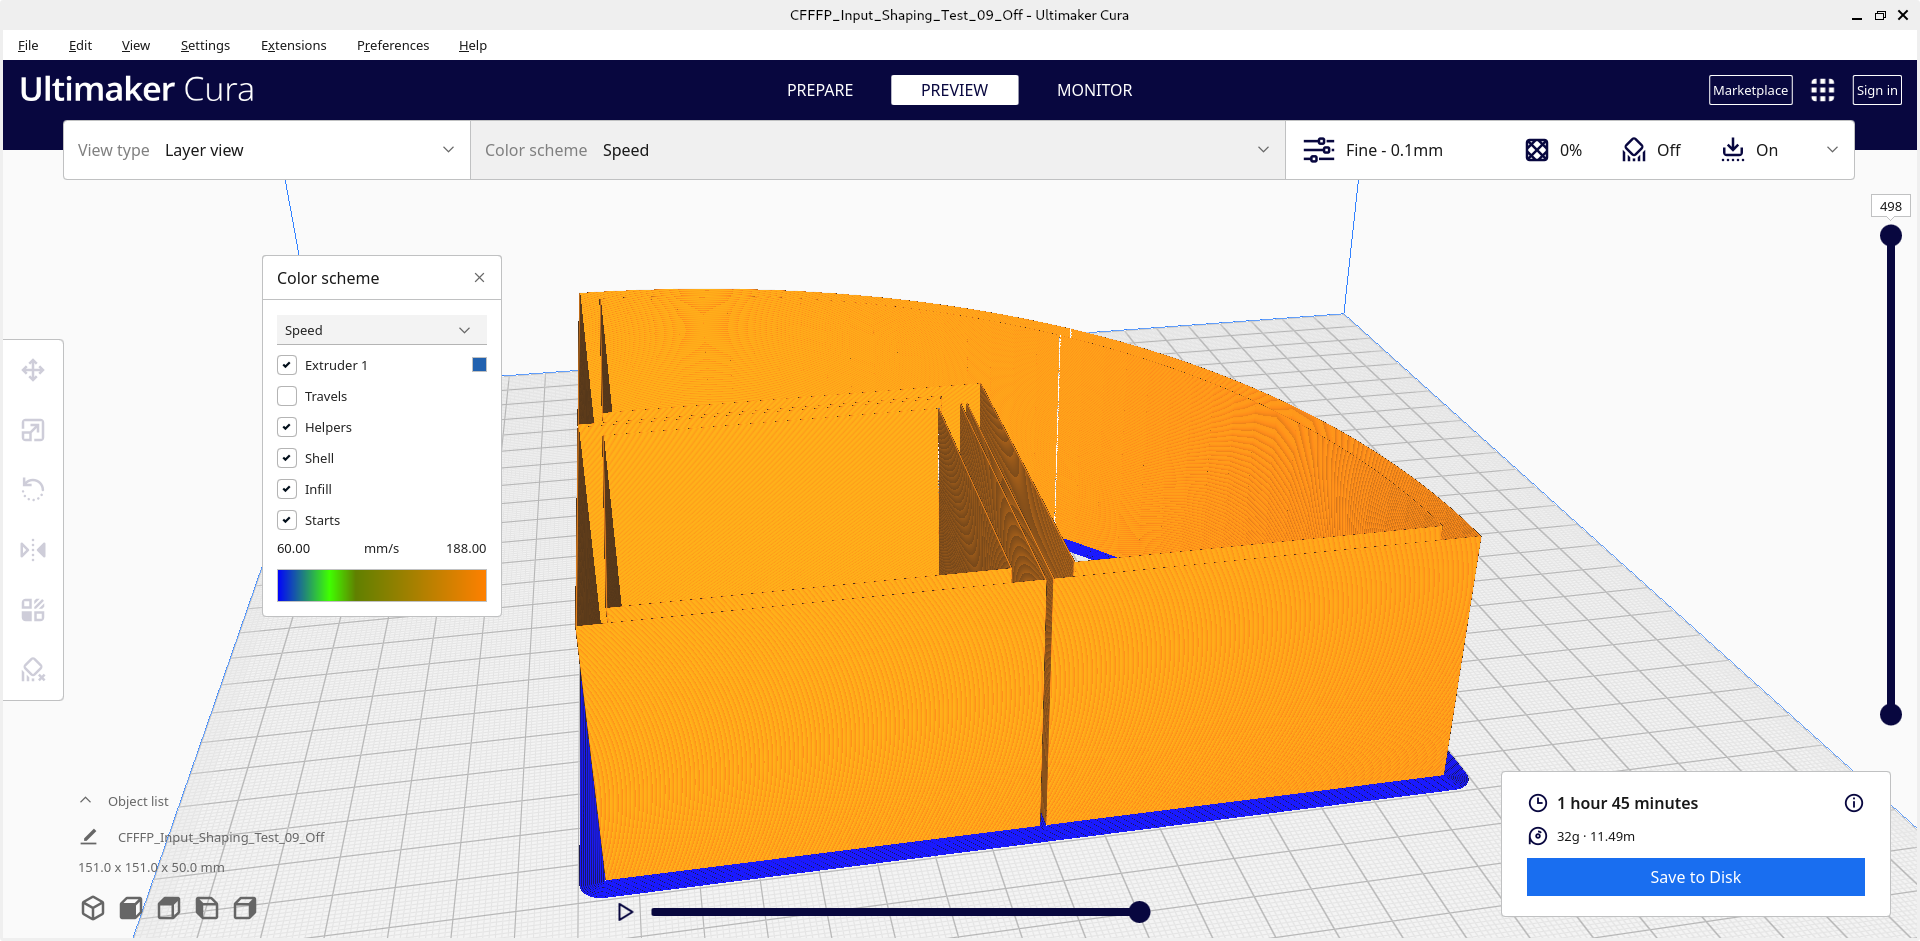
Task: Select the Support blocker tool
Action: tap(33, 669)
